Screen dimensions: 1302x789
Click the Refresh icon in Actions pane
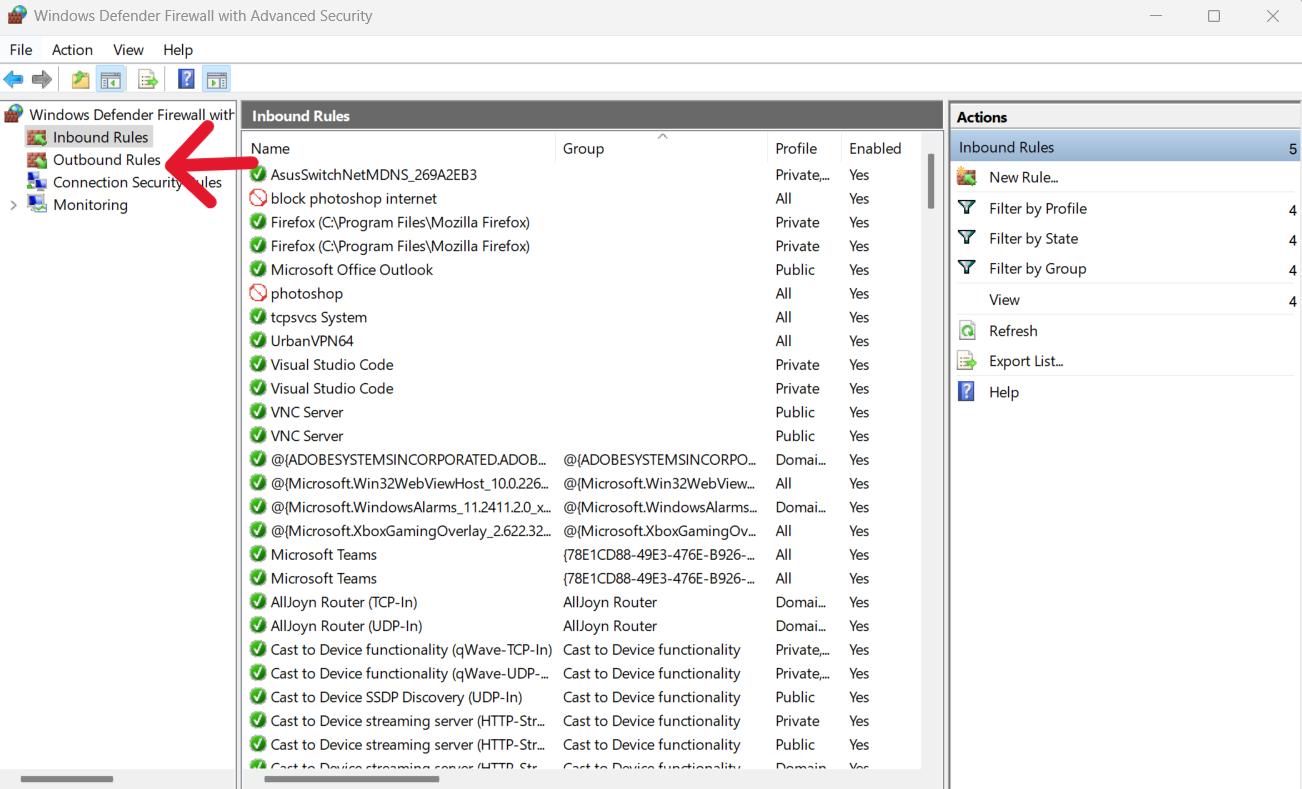point(967,331)
